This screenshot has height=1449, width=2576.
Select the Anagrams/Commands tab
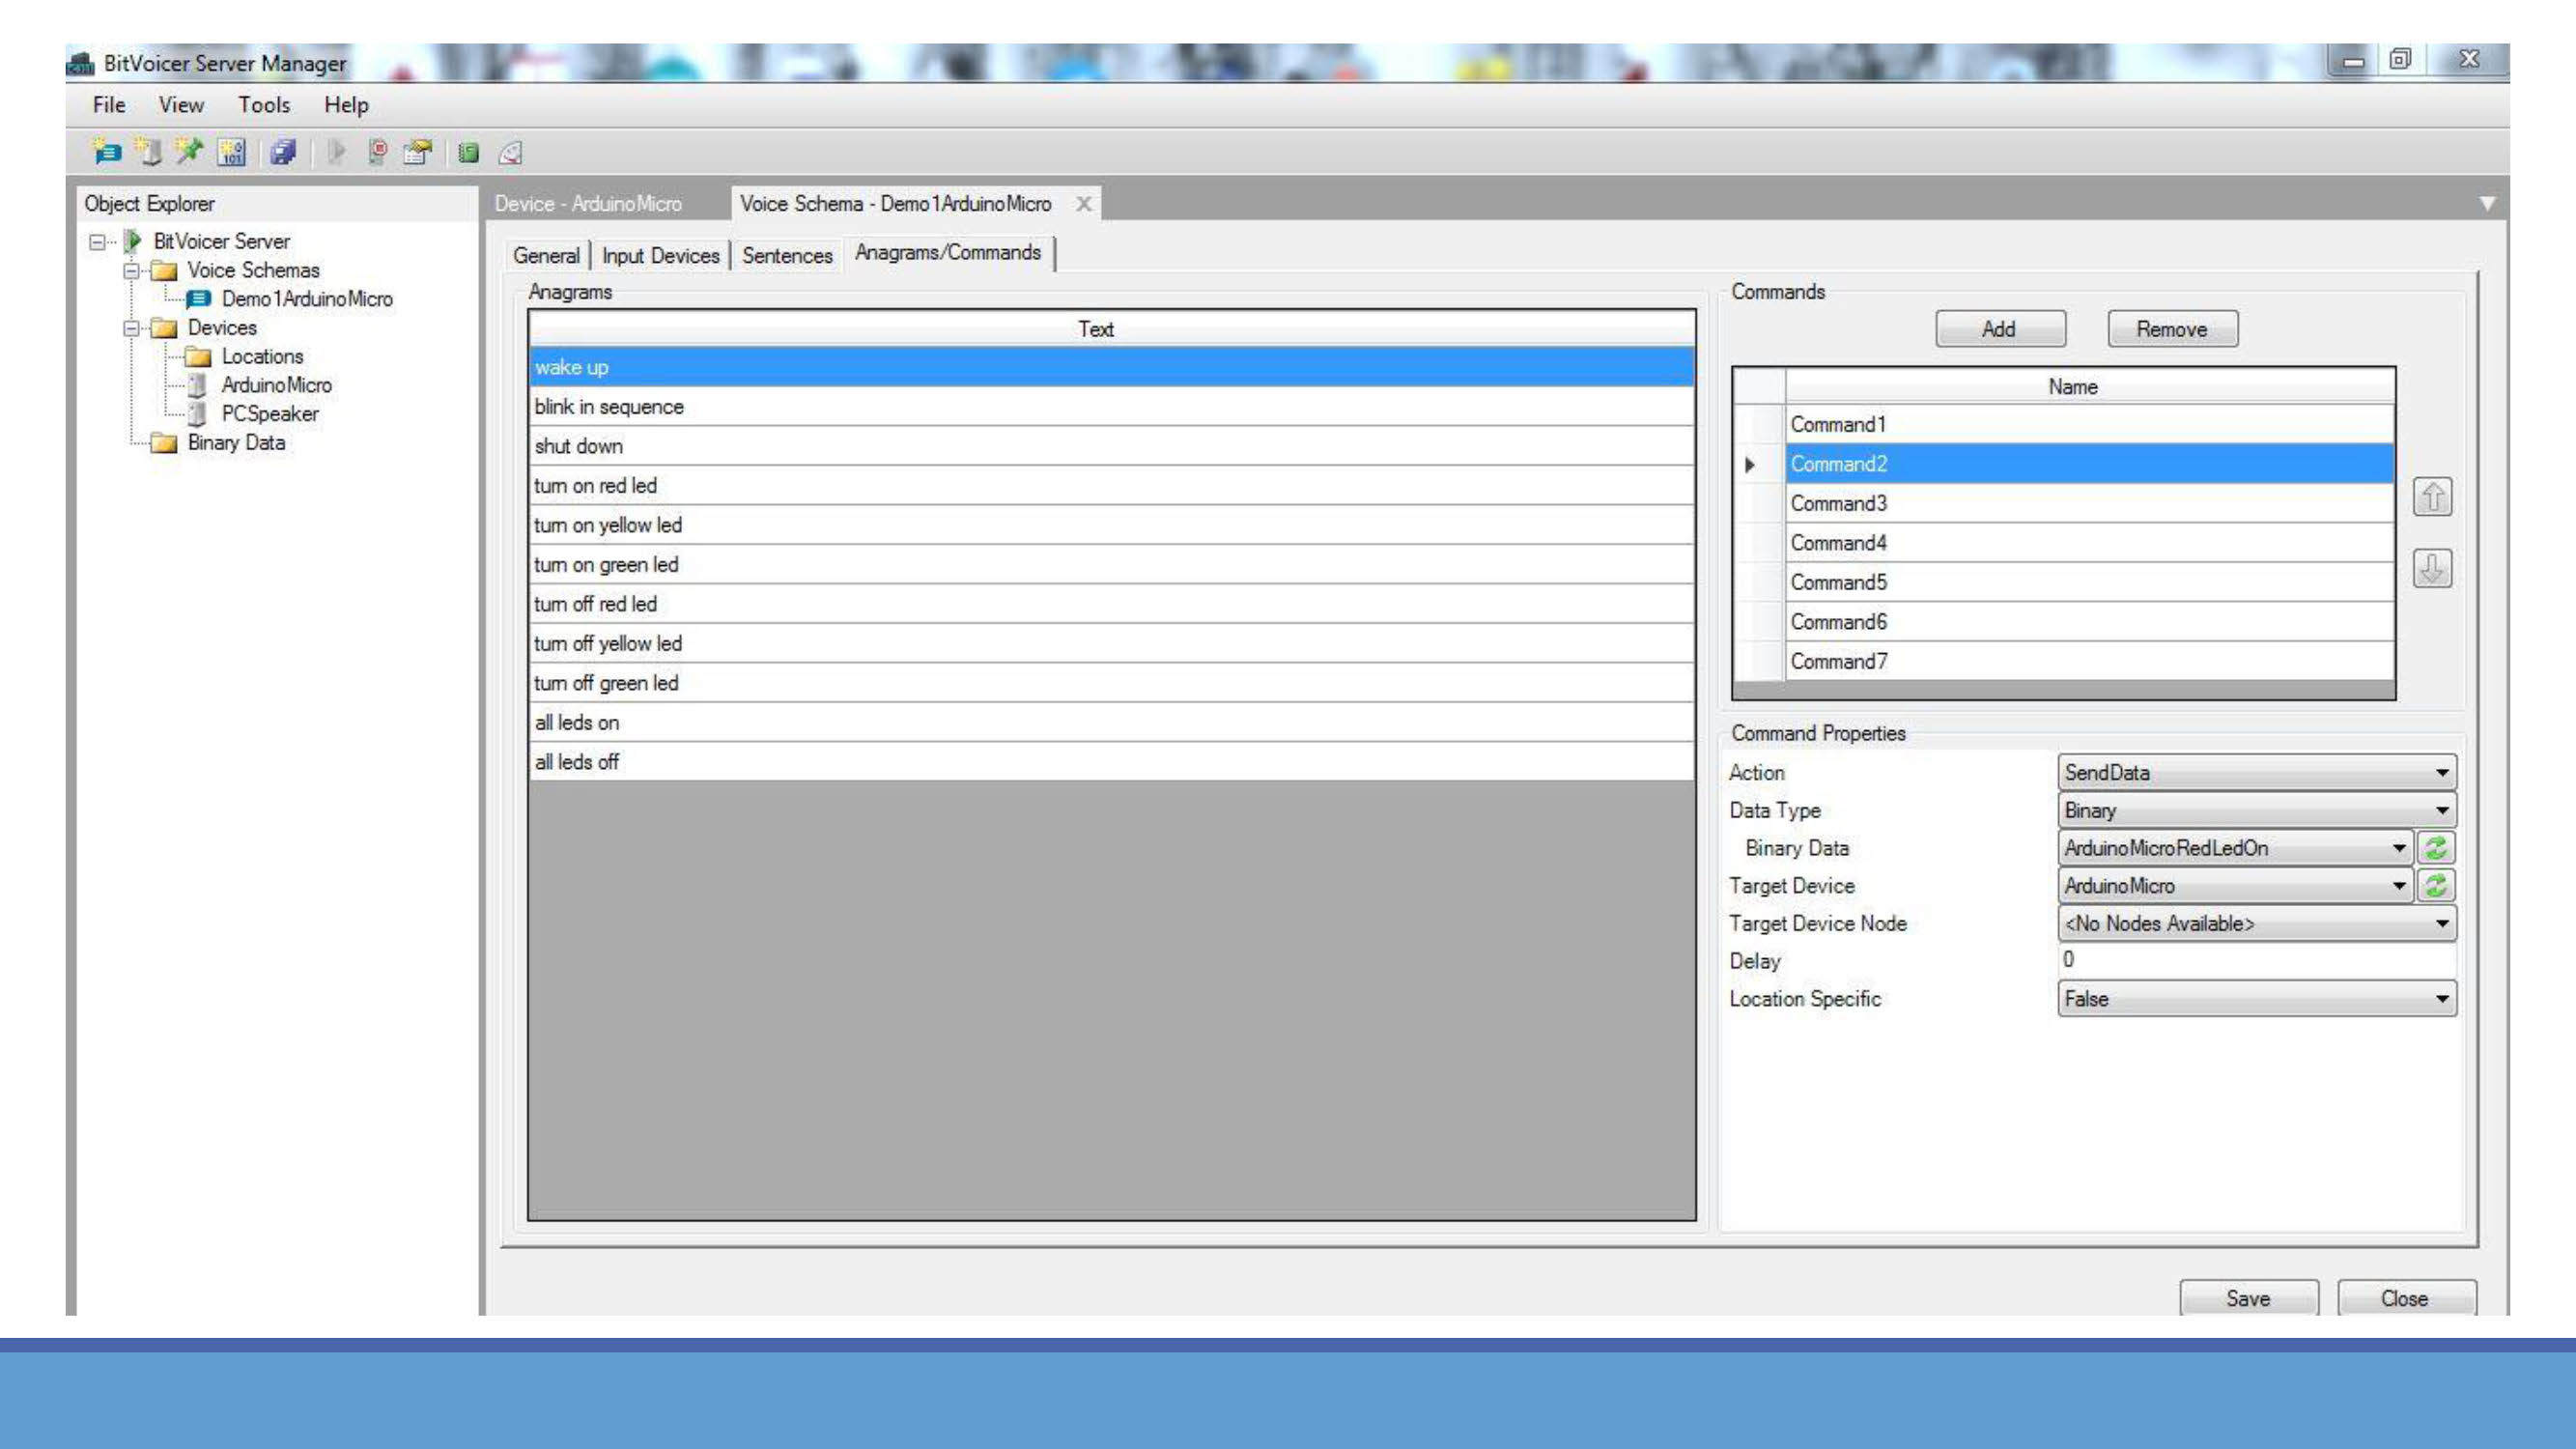point(947,251)
